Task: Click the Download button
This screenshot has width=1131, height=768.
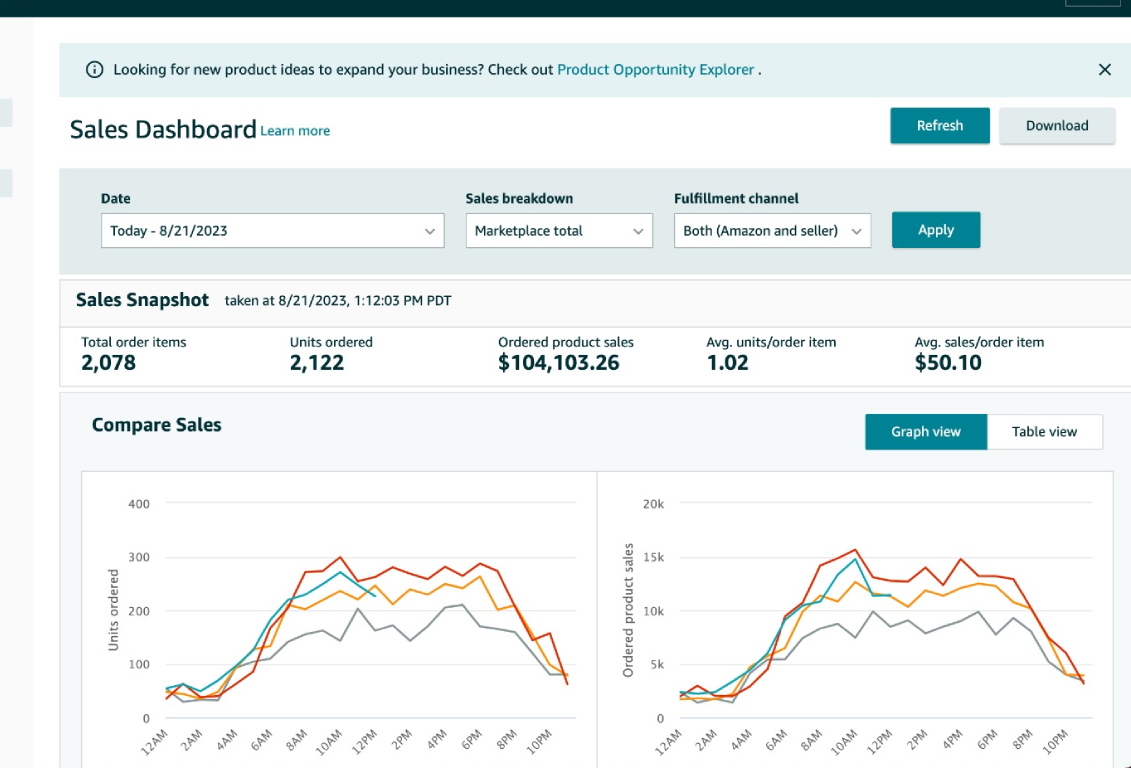Action: (x=1057, y=125)
